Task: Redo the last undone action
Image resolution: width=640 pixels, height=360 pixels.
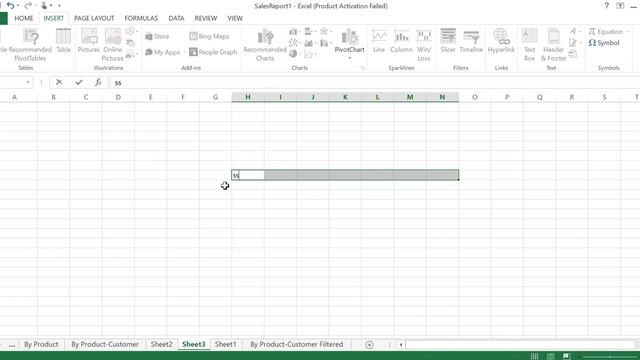Action: point(28,6)
